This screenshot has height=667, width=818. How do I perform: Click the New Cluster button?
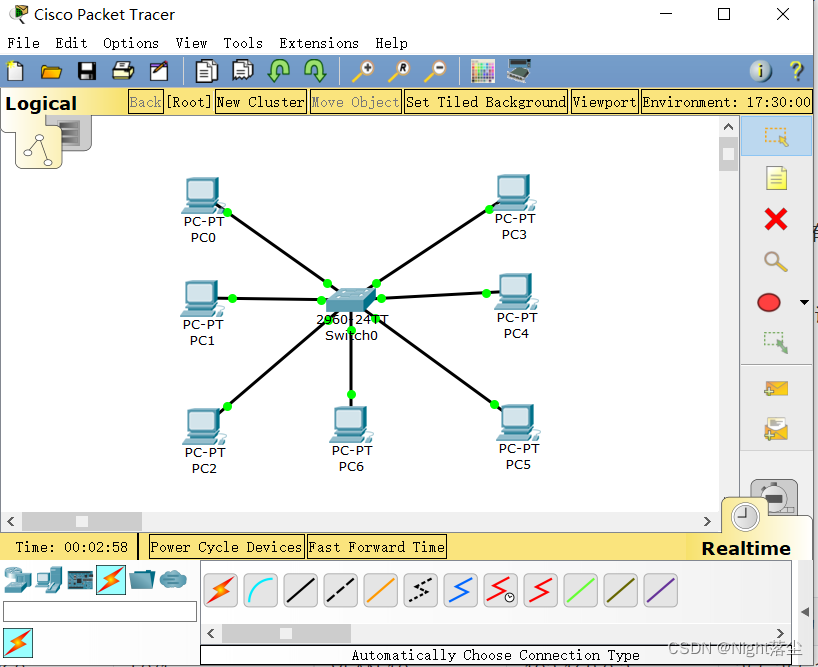tap(261, 102)
